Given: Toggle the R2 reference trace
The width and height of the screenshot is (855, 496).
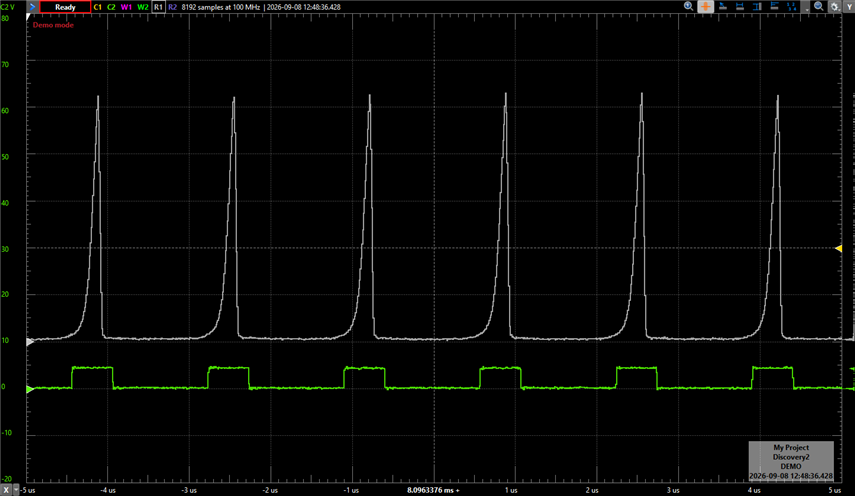Looking at the screenshot, I should click(172, 7).
